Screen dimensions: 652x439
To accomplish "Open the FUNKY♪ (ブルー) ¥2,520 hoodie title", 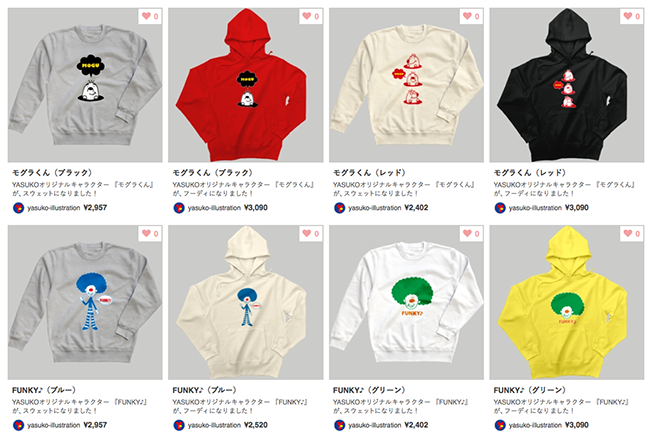I will pos(204,390).
